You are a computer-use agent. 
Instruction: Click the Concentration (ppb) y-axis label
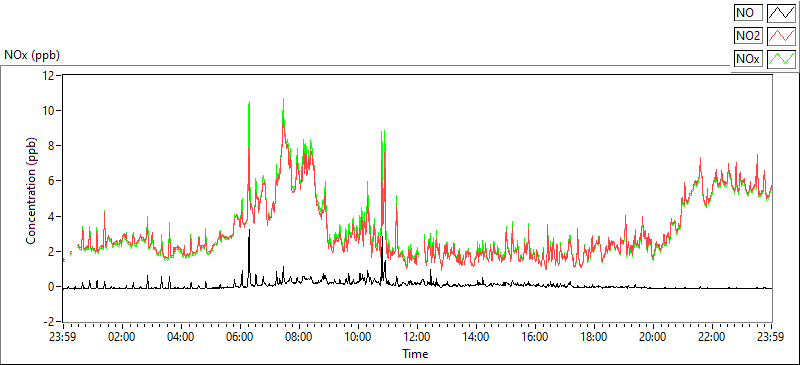click(x=32, y=190)
